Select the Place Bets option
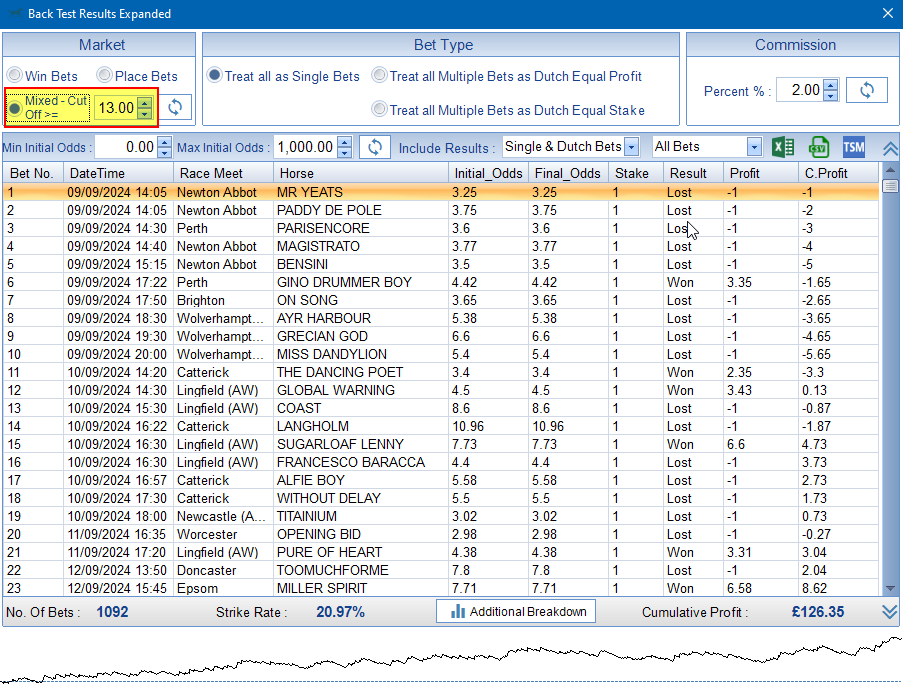 click(104, 76)
